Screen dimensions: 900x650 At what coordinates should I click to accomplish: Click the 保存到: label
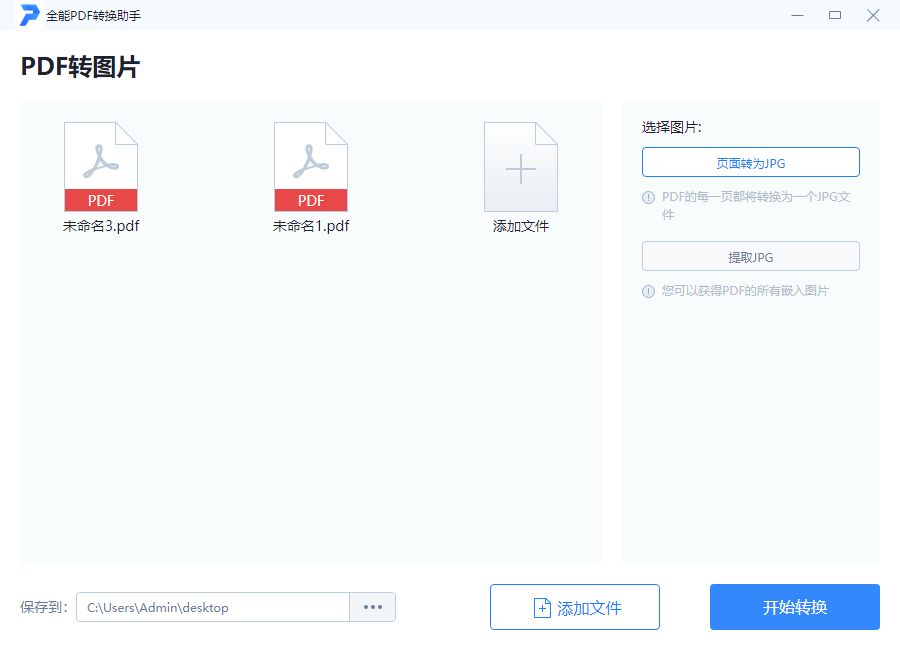pyautogui.click(x=44, y=608)
